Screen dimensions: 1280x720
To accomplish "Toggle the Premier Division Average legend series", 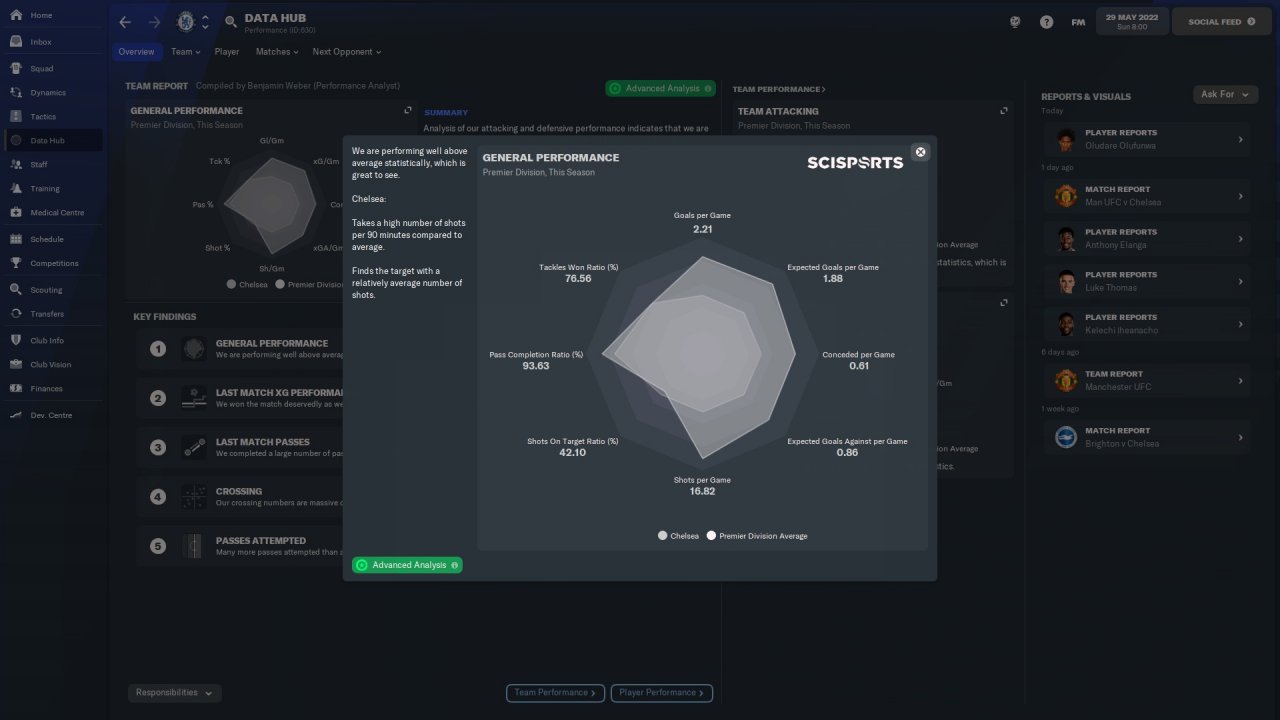I will [757, 536].
